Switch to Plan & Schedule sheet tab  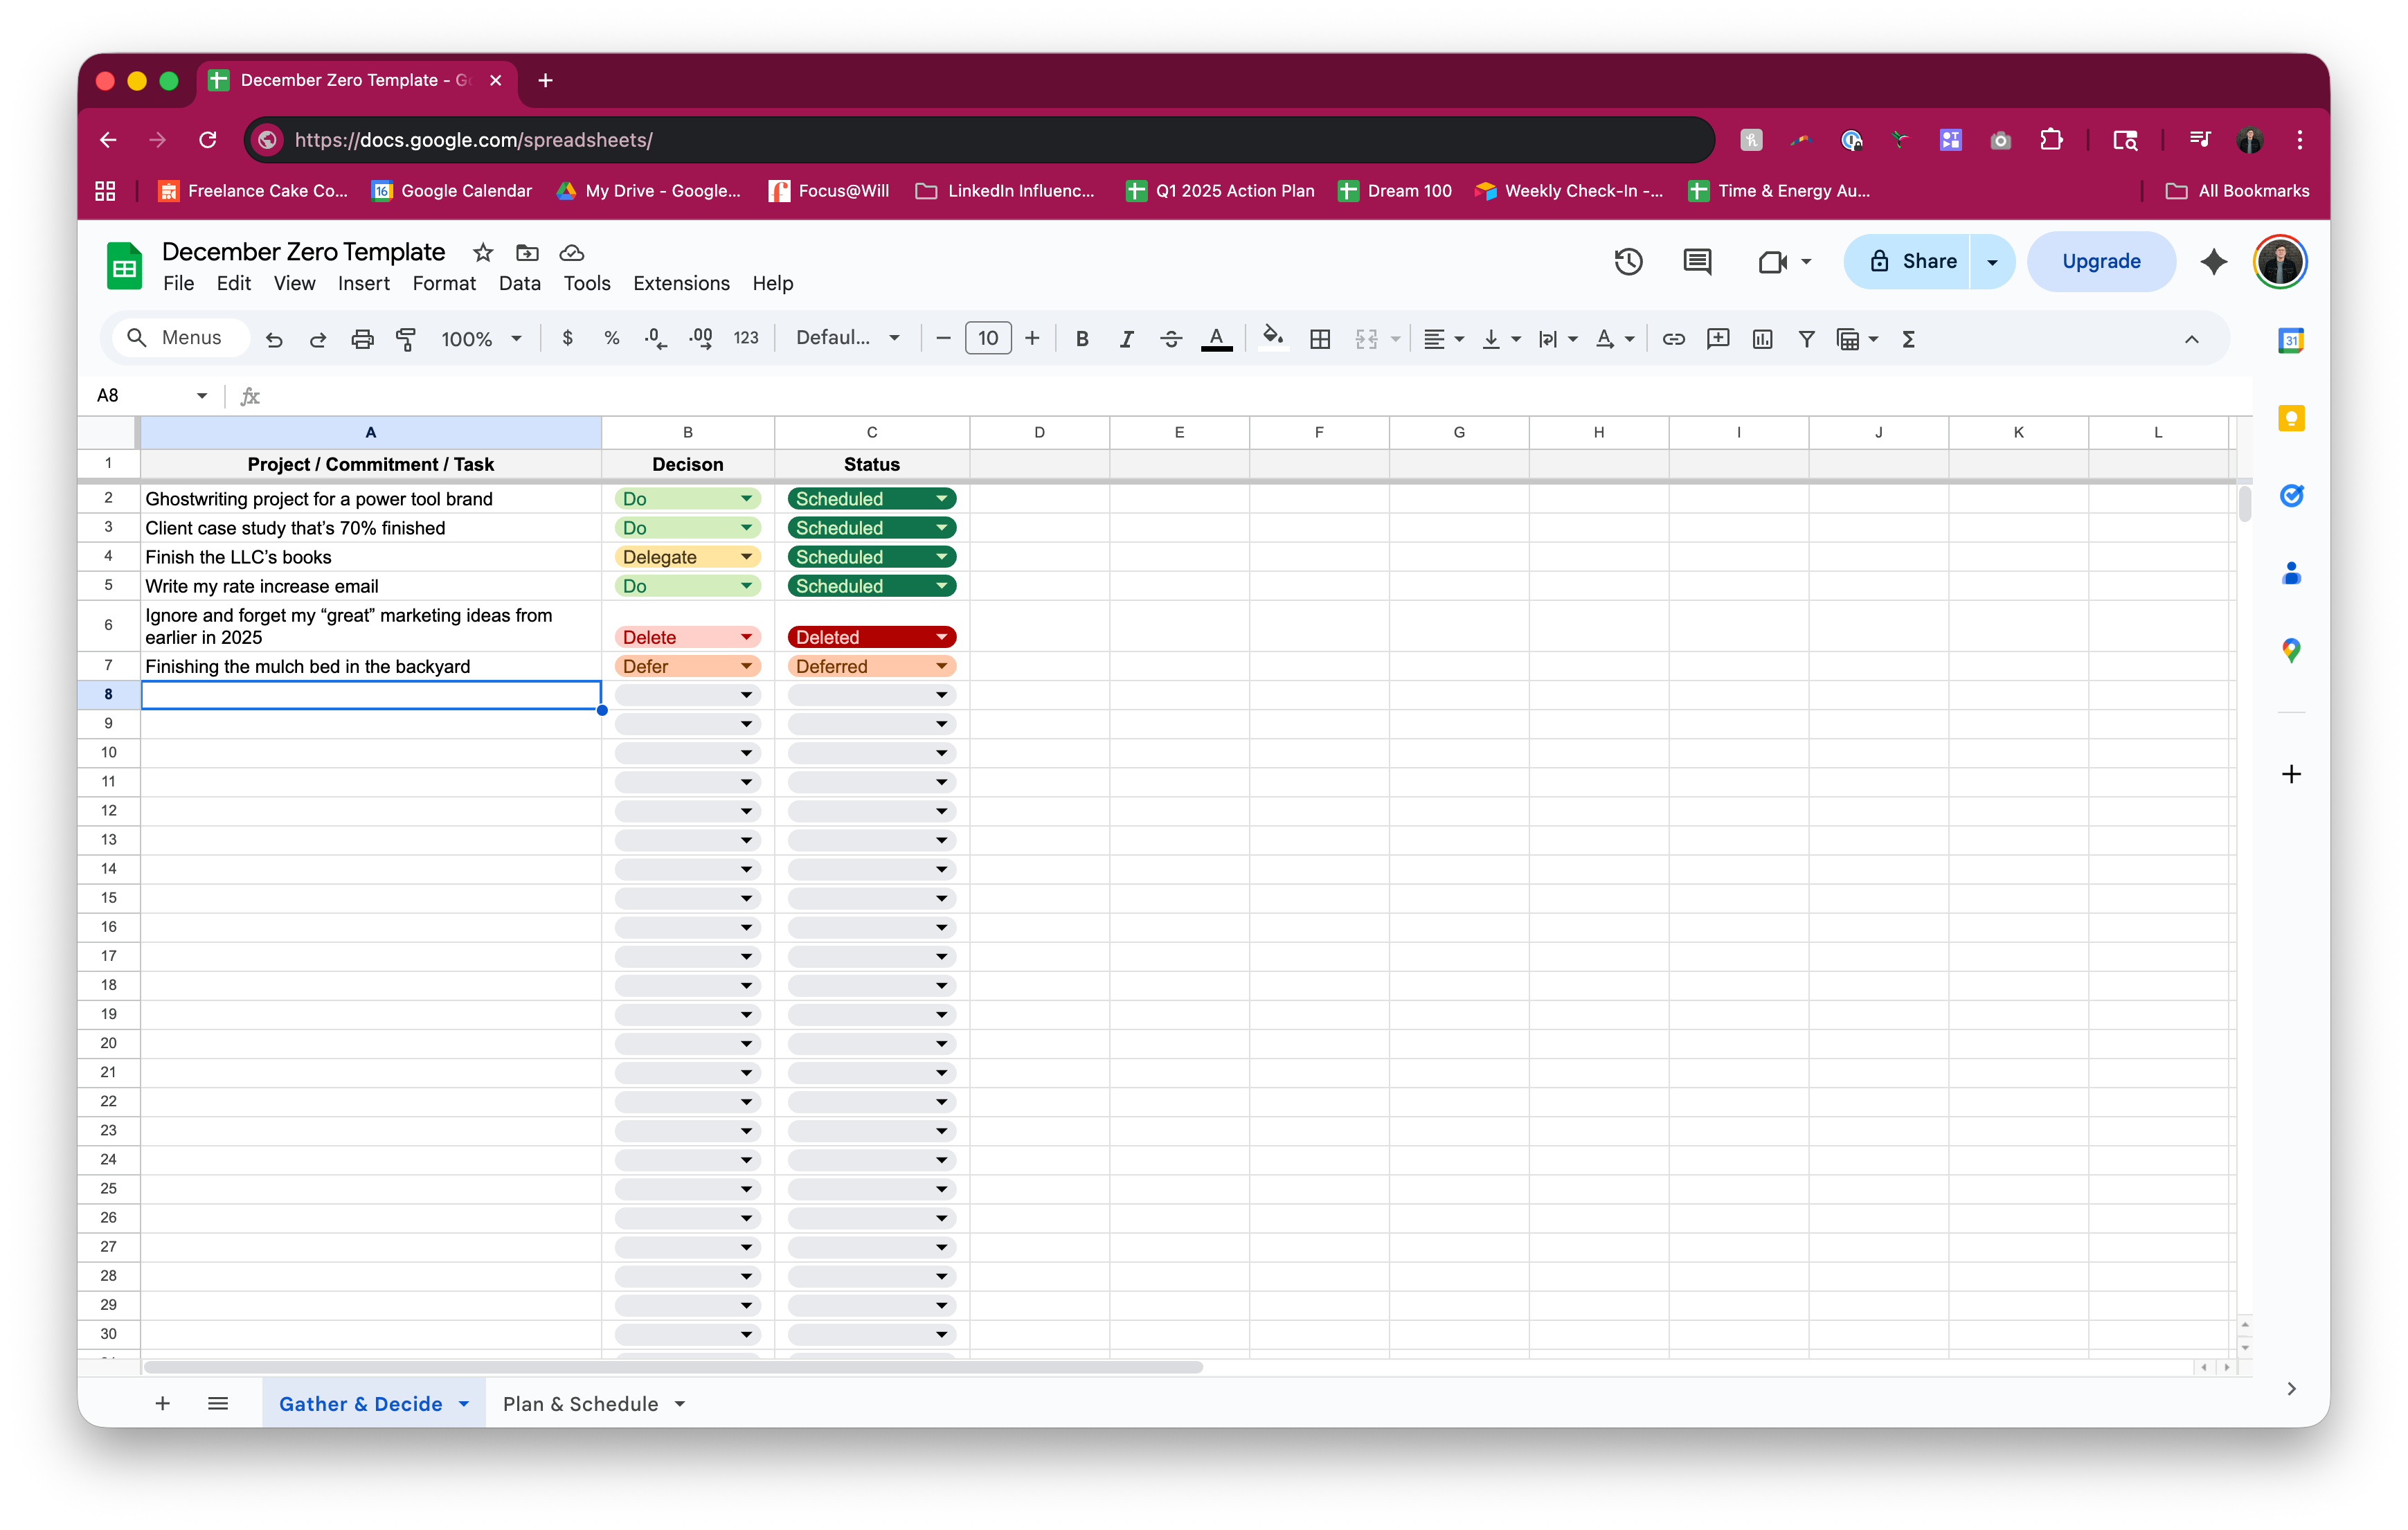[x=580, y=1403]
